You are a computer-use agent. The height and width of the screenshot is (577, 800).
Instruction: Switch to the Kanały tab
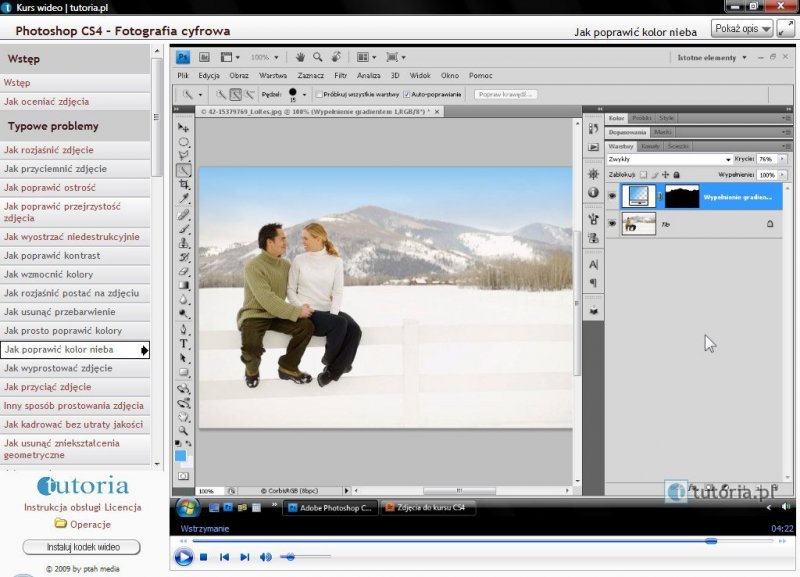click(650, 146)
